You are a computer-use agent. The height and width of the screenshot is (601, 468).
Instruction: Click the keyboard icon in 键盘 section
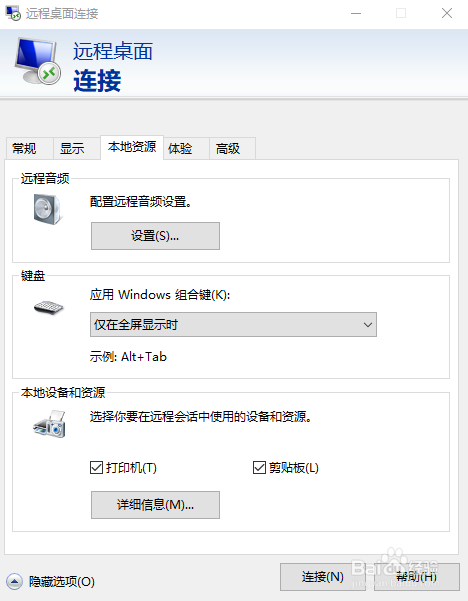(48, 307)
